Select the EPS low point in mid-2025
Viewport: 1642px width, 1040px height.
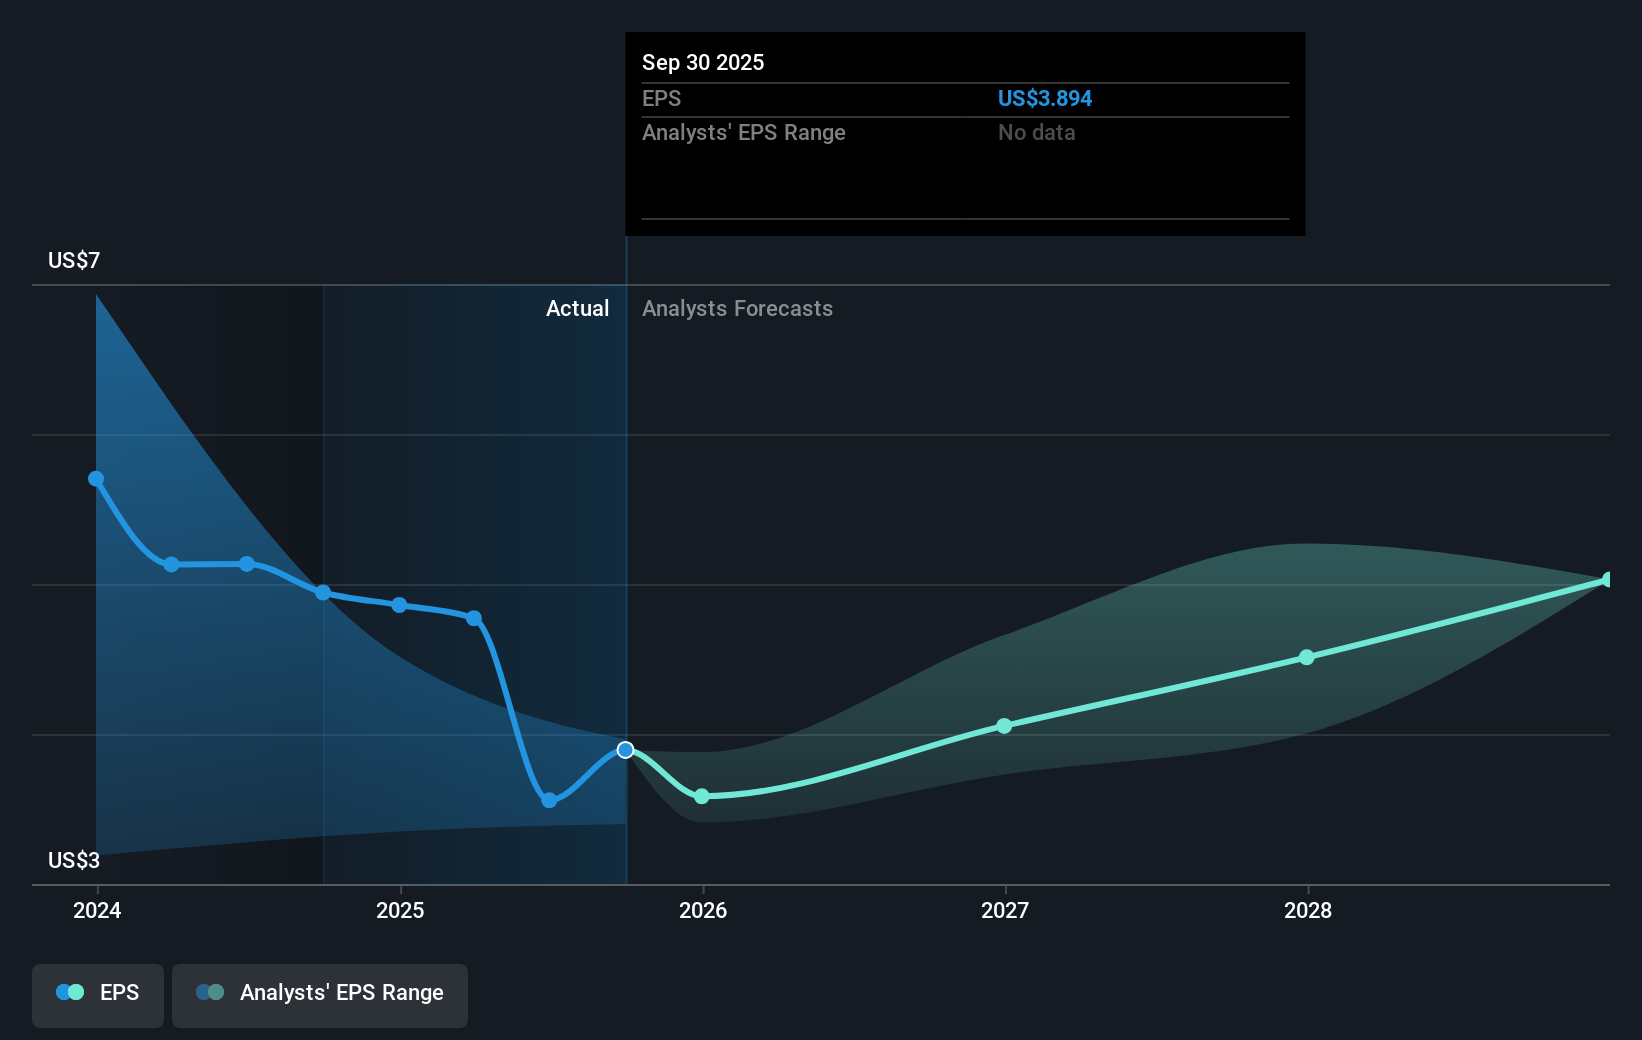click(549, 800)
